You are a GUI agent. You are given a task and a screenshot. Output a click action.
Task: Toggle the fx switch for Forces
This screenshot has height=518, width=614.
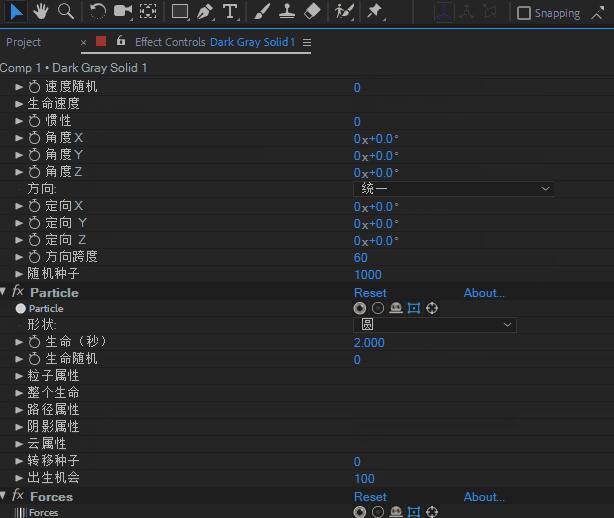(x=18, y=496)
